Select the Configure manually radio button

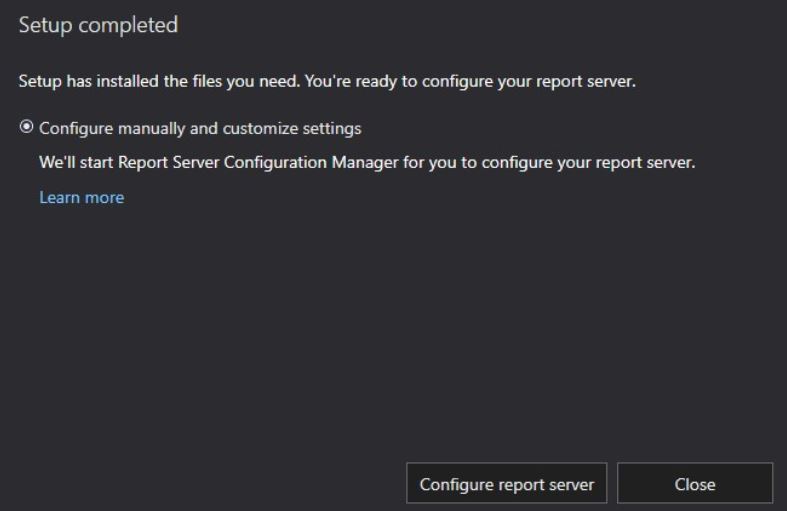26,127
